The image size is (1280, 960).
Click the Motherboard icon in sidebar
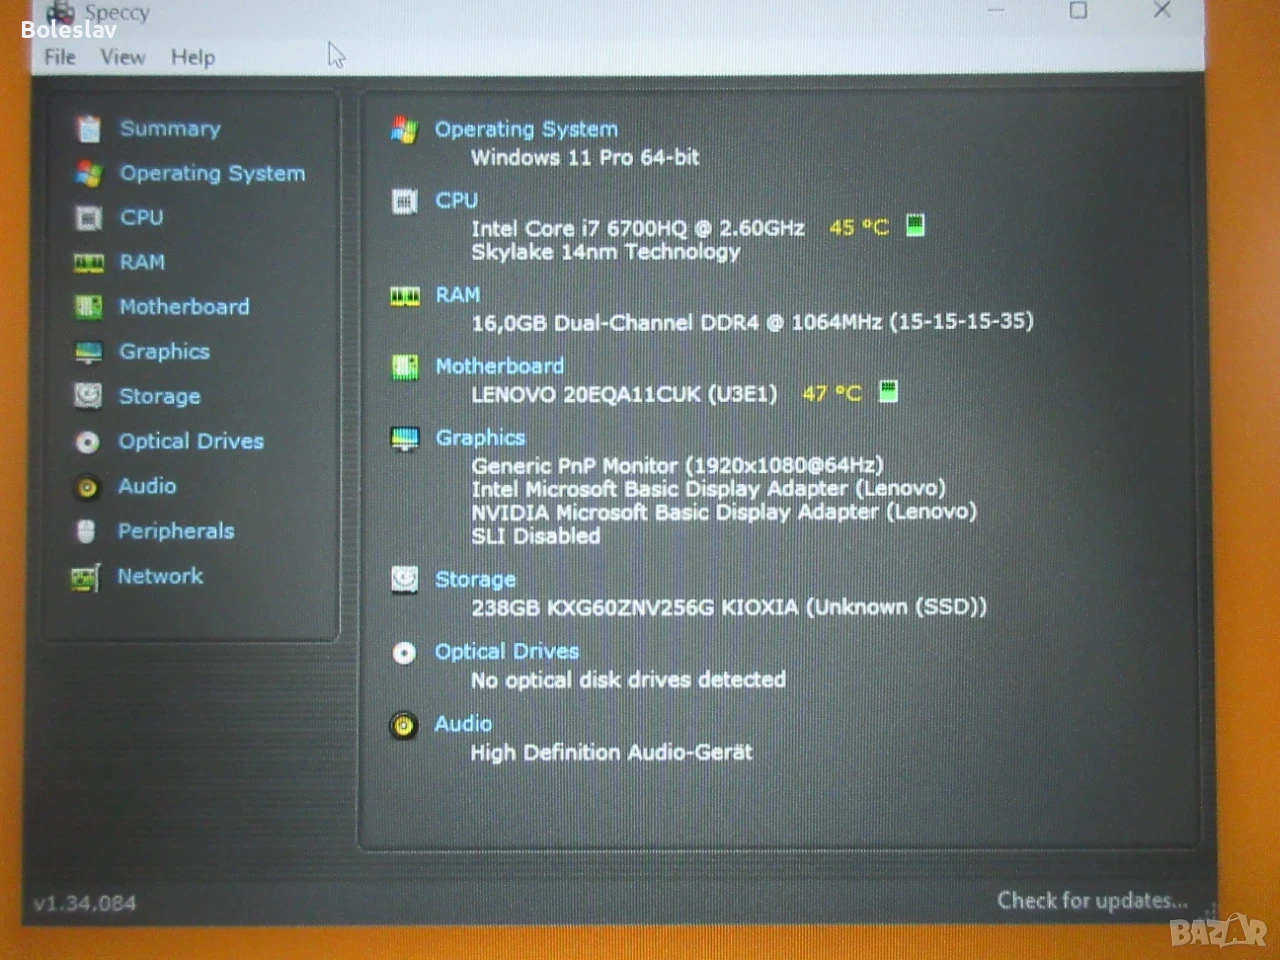pyautogui.click(x=89, y=307)
